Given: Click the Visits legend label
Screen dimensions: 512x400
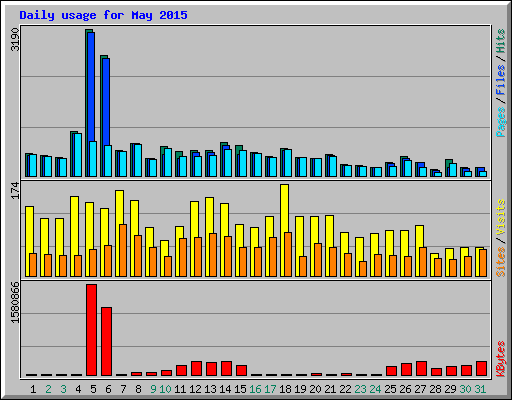Looking at the screenshot, I should click(501, 217).
